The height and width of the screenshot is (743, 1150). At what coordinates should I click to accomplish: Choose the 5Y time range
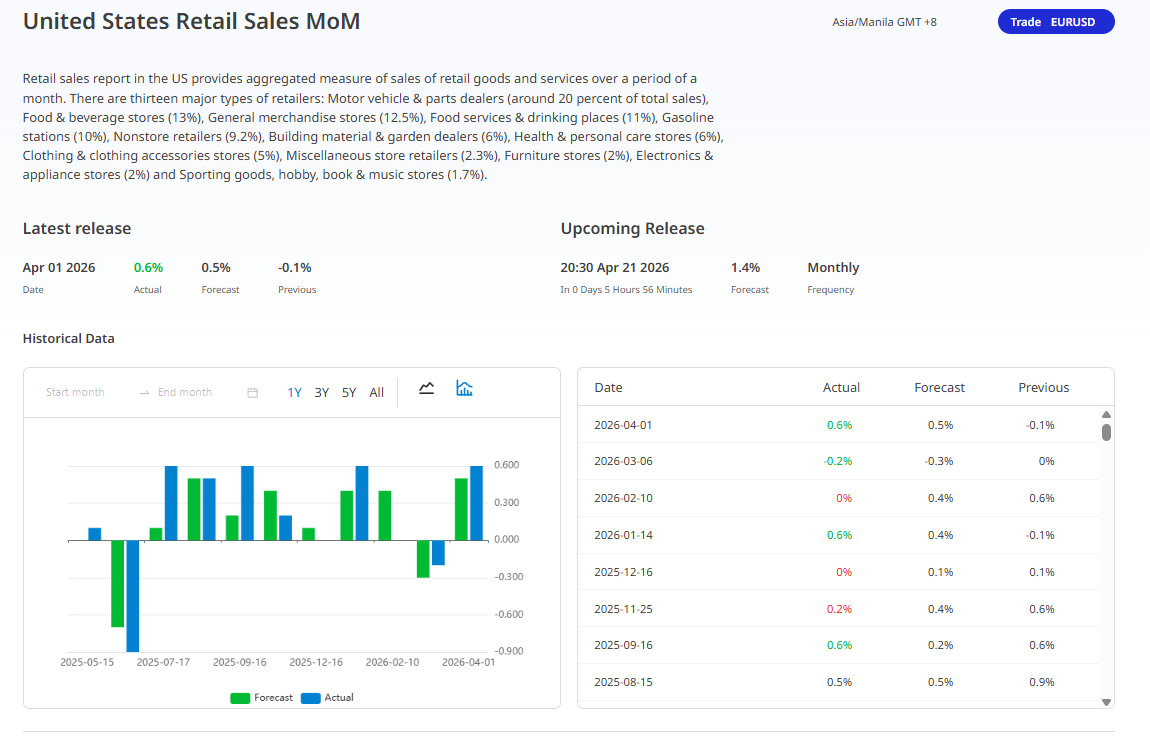(349, 393)
